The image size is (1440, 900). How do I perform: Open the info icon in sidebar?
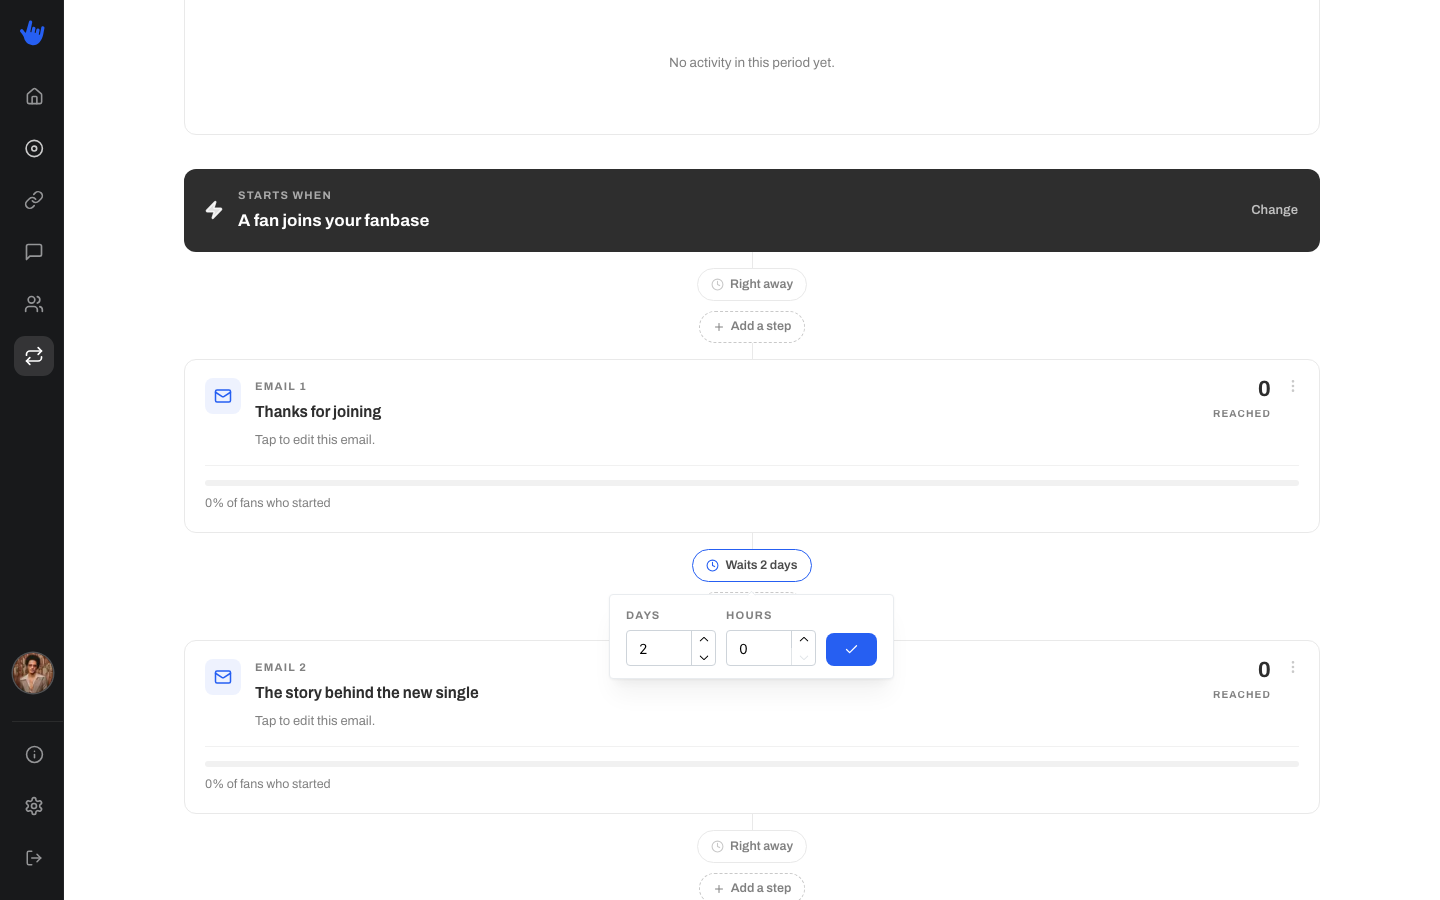click(34, 754)
